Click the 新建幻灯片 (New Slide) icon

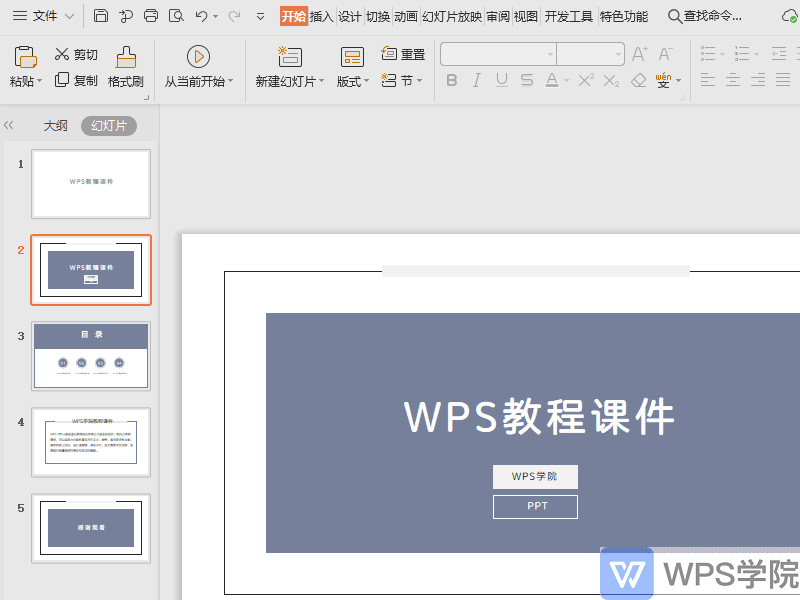(x=291, y=54)
